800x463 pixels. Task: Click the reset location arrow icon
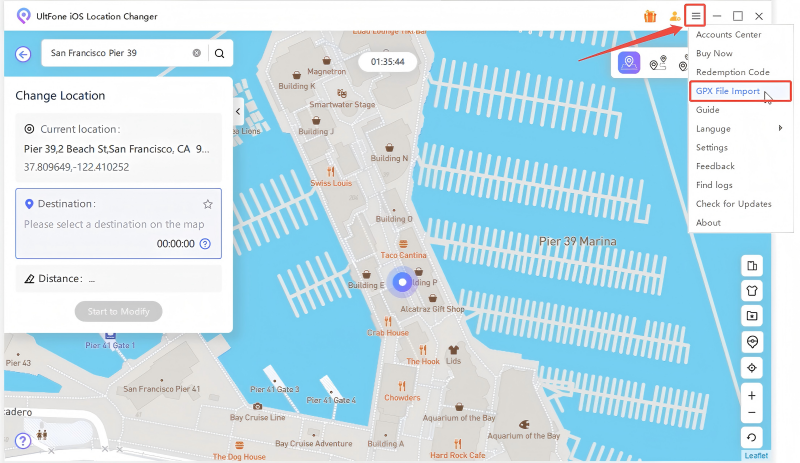click(752, 437)
